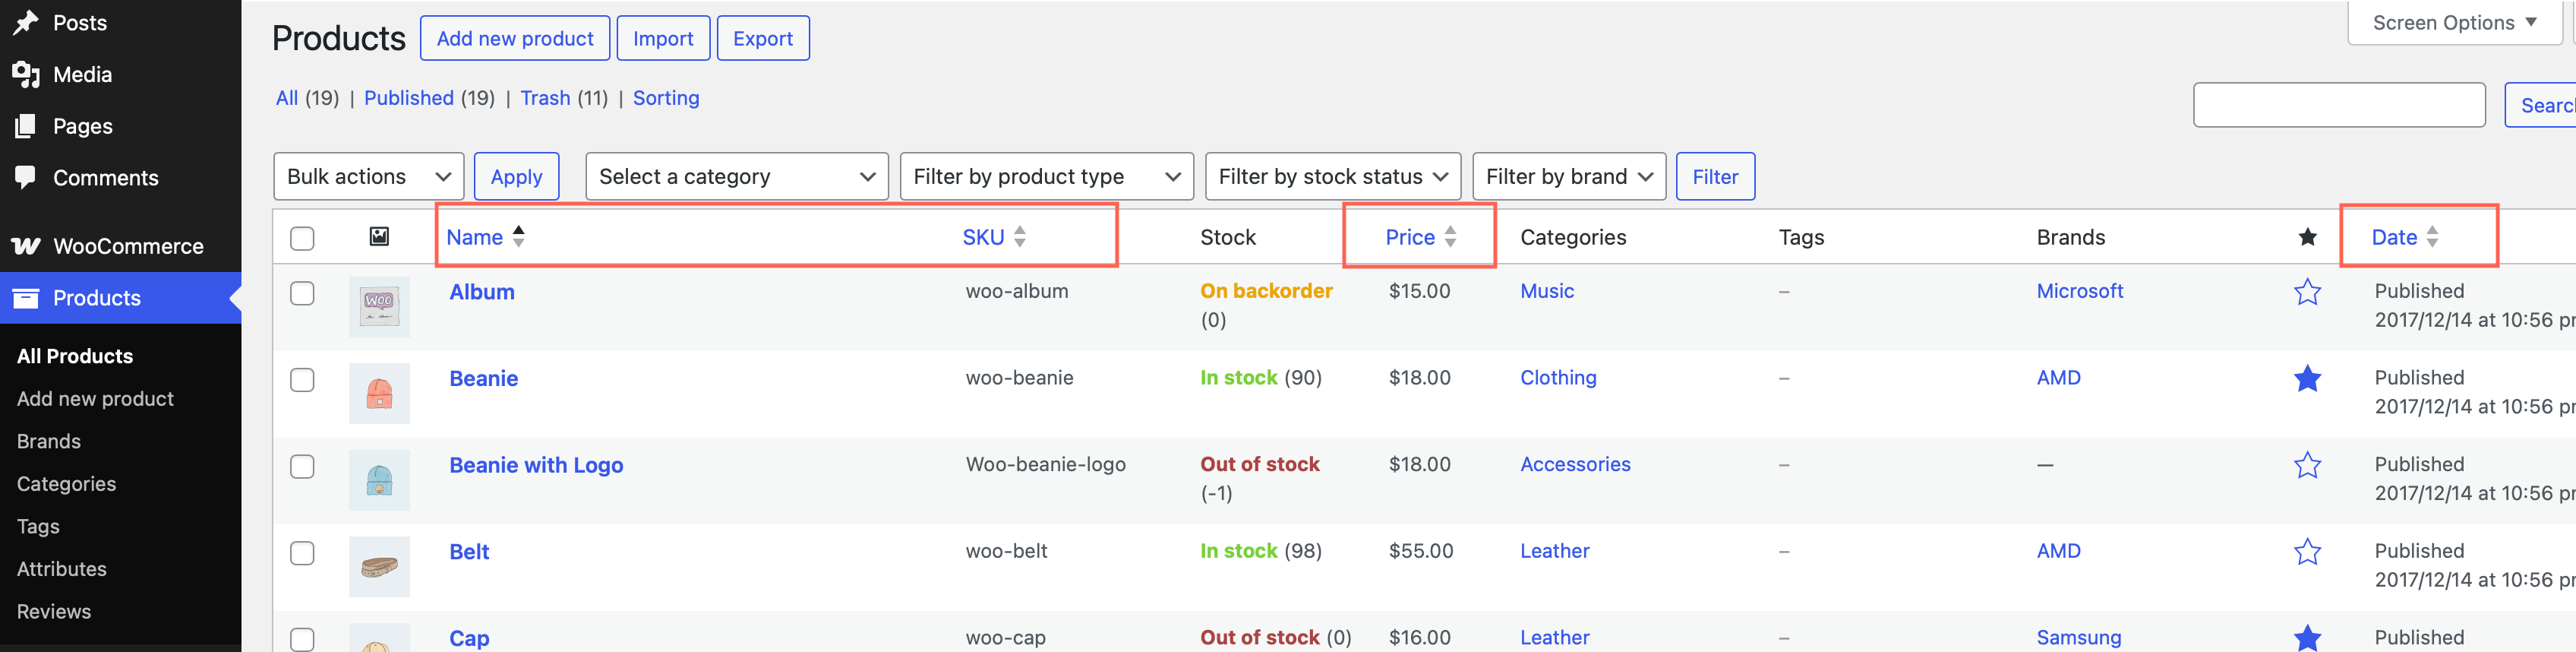The width and height of the screenshot is (2576, 652).
Task: Tick the Beanie with Logo checkbox
Action: click(x=302, y=466)
